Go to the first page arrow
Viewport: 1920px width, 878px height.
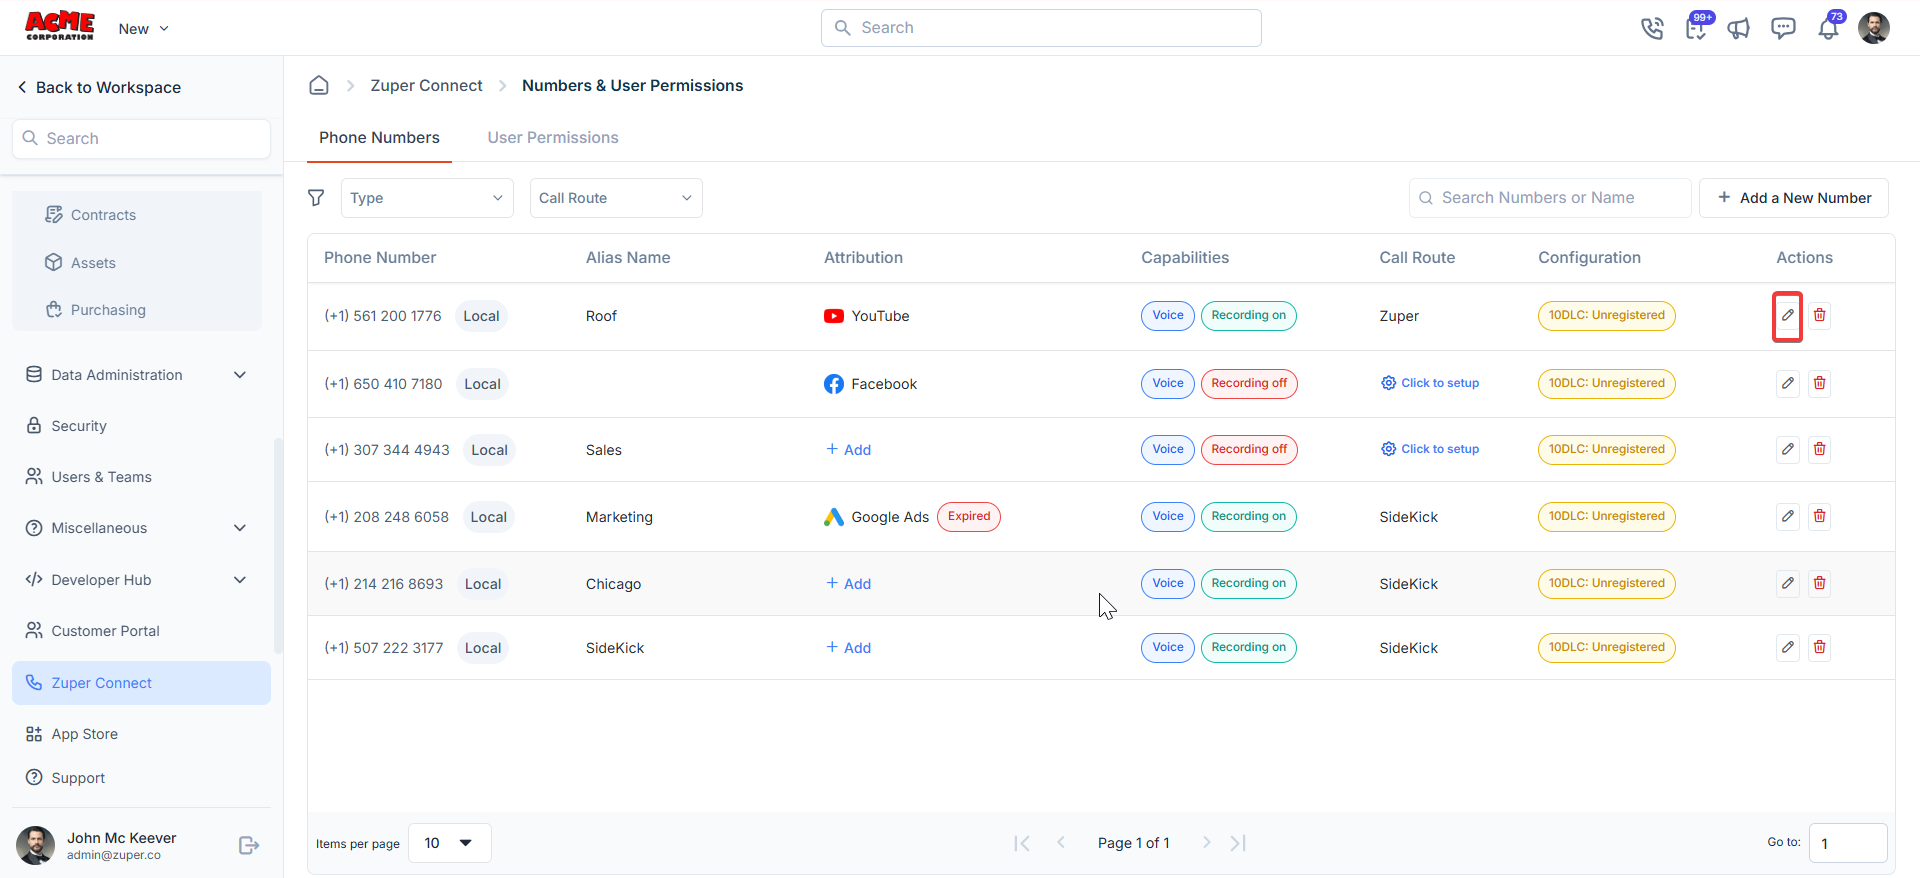(1022, 843)
